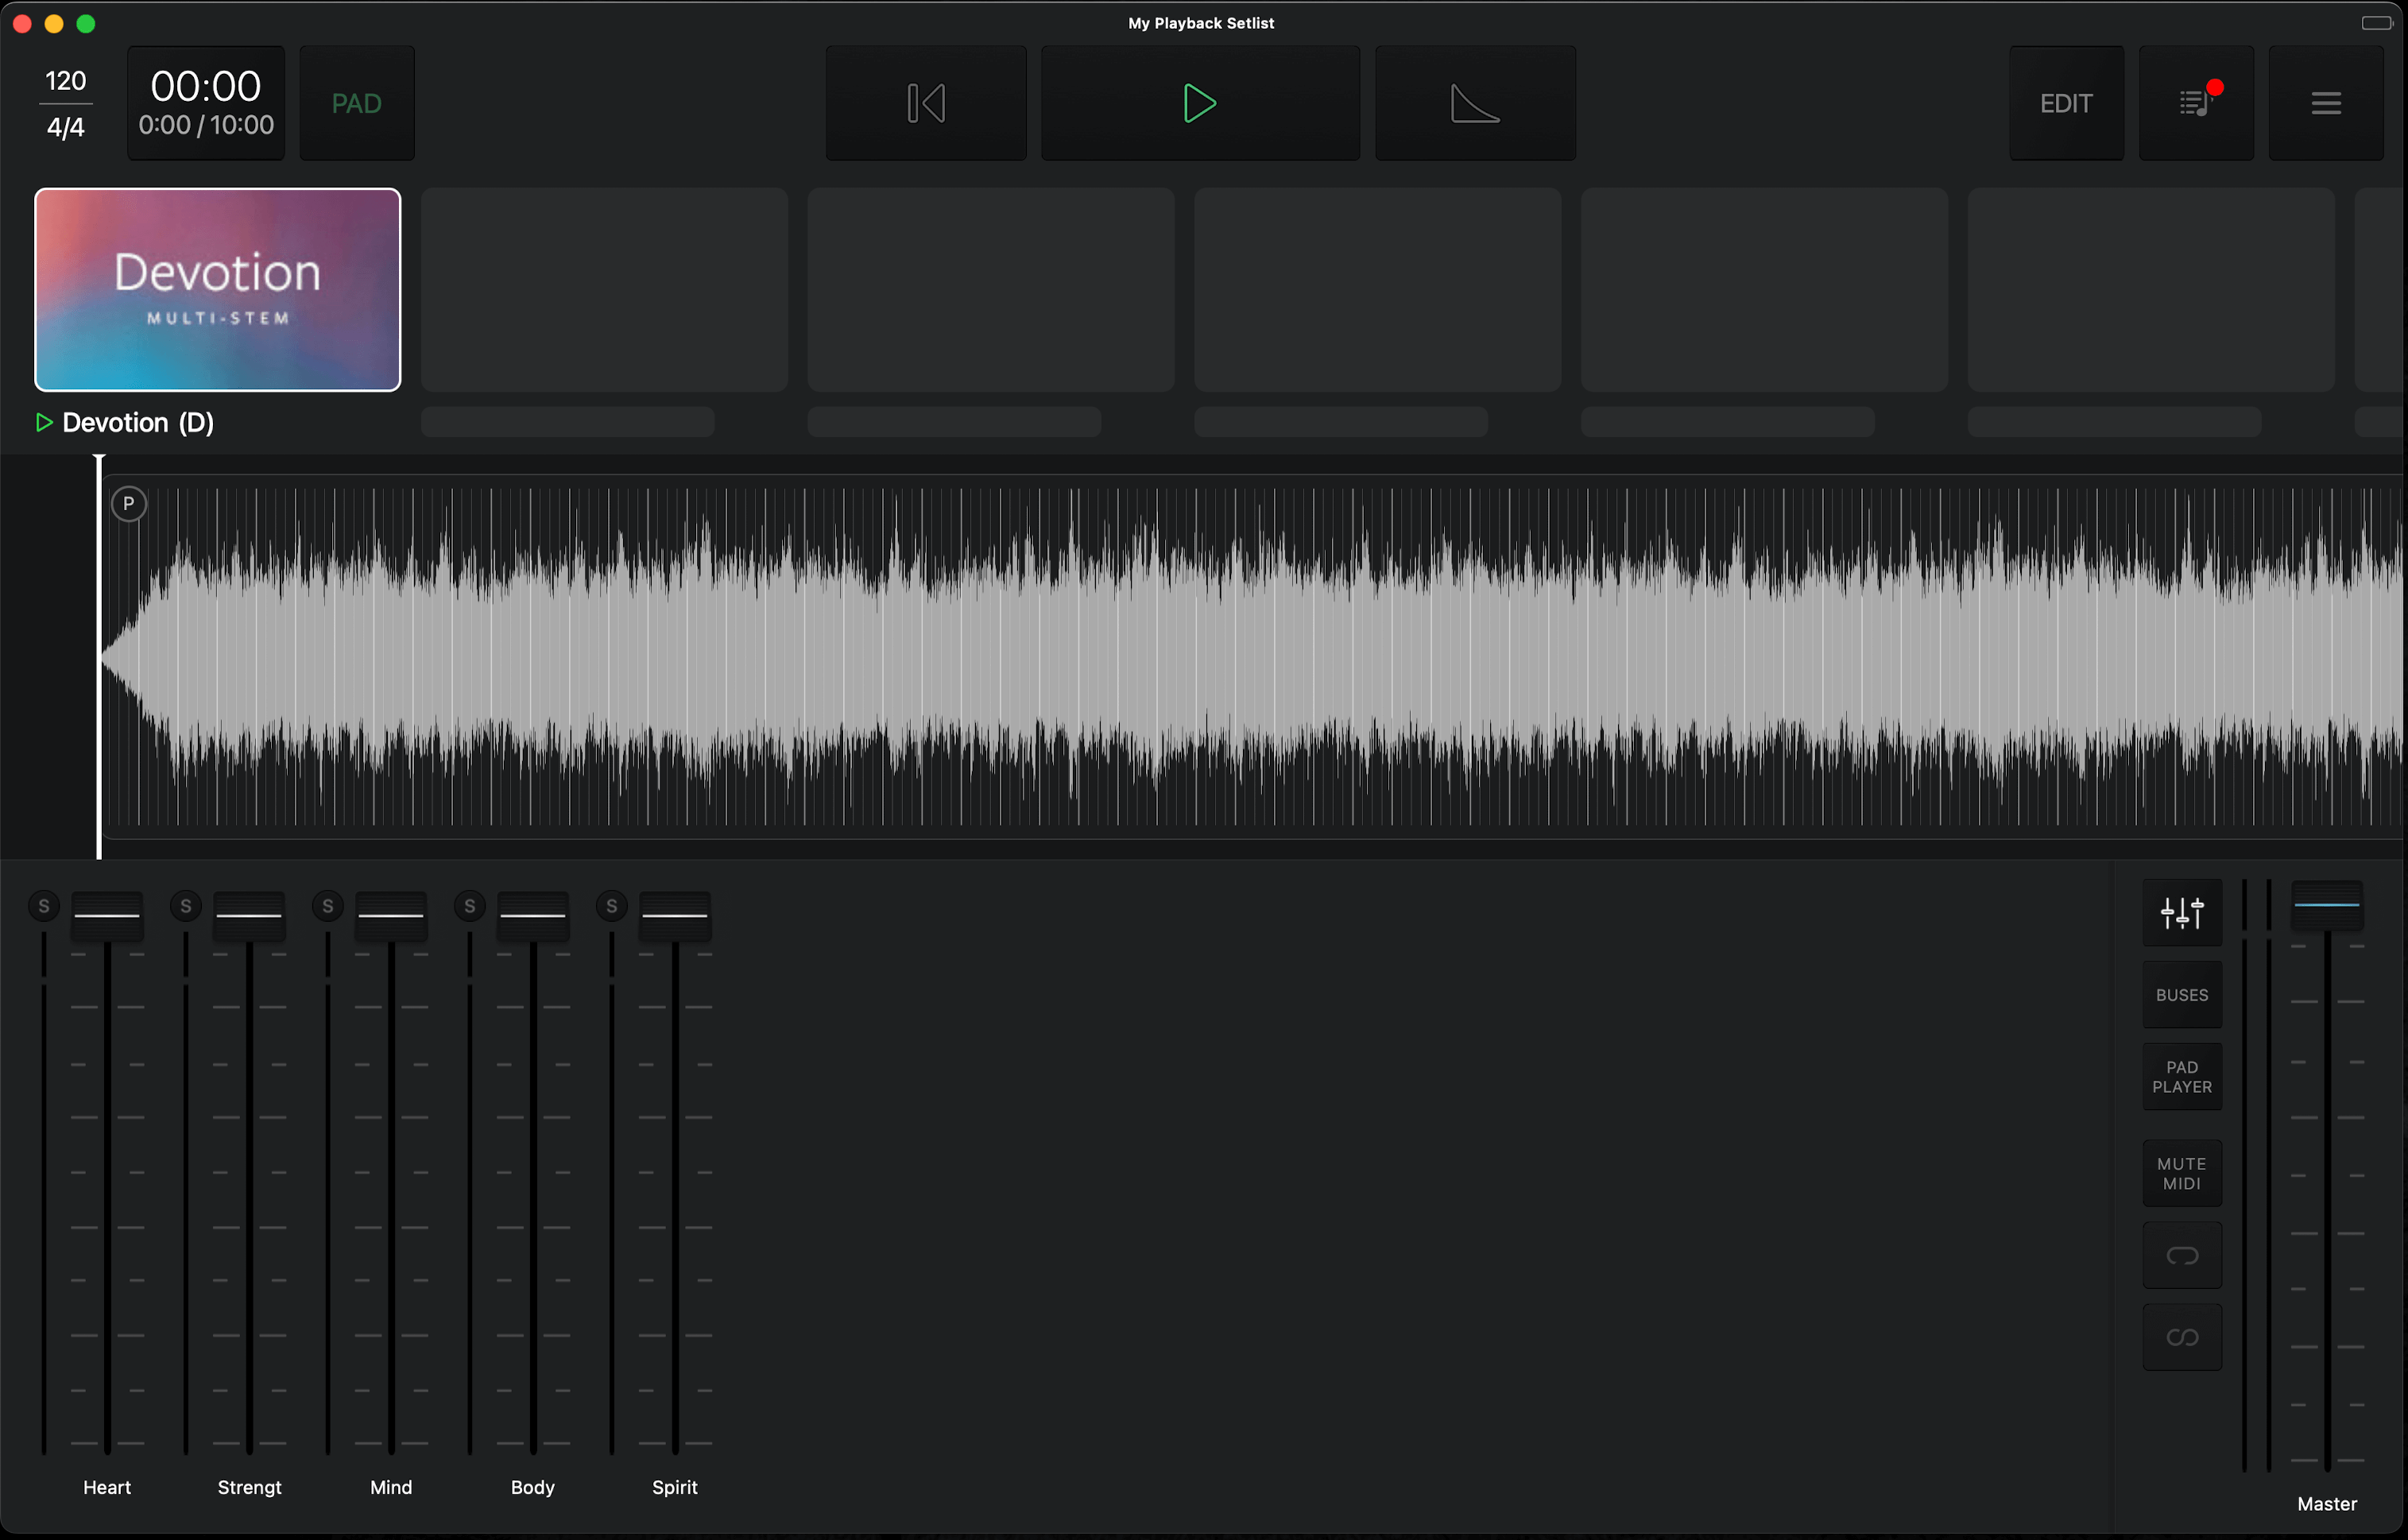This screenshot has width=2408, height=1540.
Task: Toggle the PAD button
Action: point(356,103)
